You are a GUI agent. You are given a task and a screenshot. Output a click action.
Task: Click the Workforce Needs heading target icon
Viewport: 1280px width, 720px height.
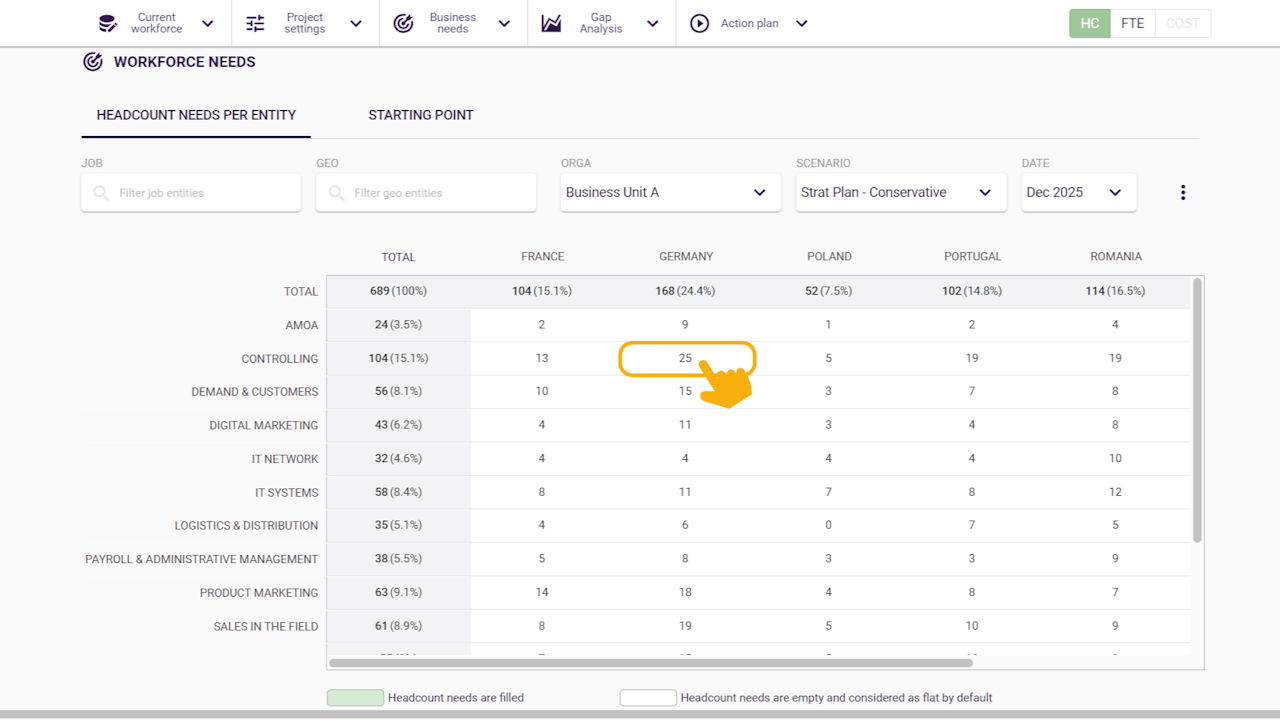pyautogui.click(x=93, y=62)
